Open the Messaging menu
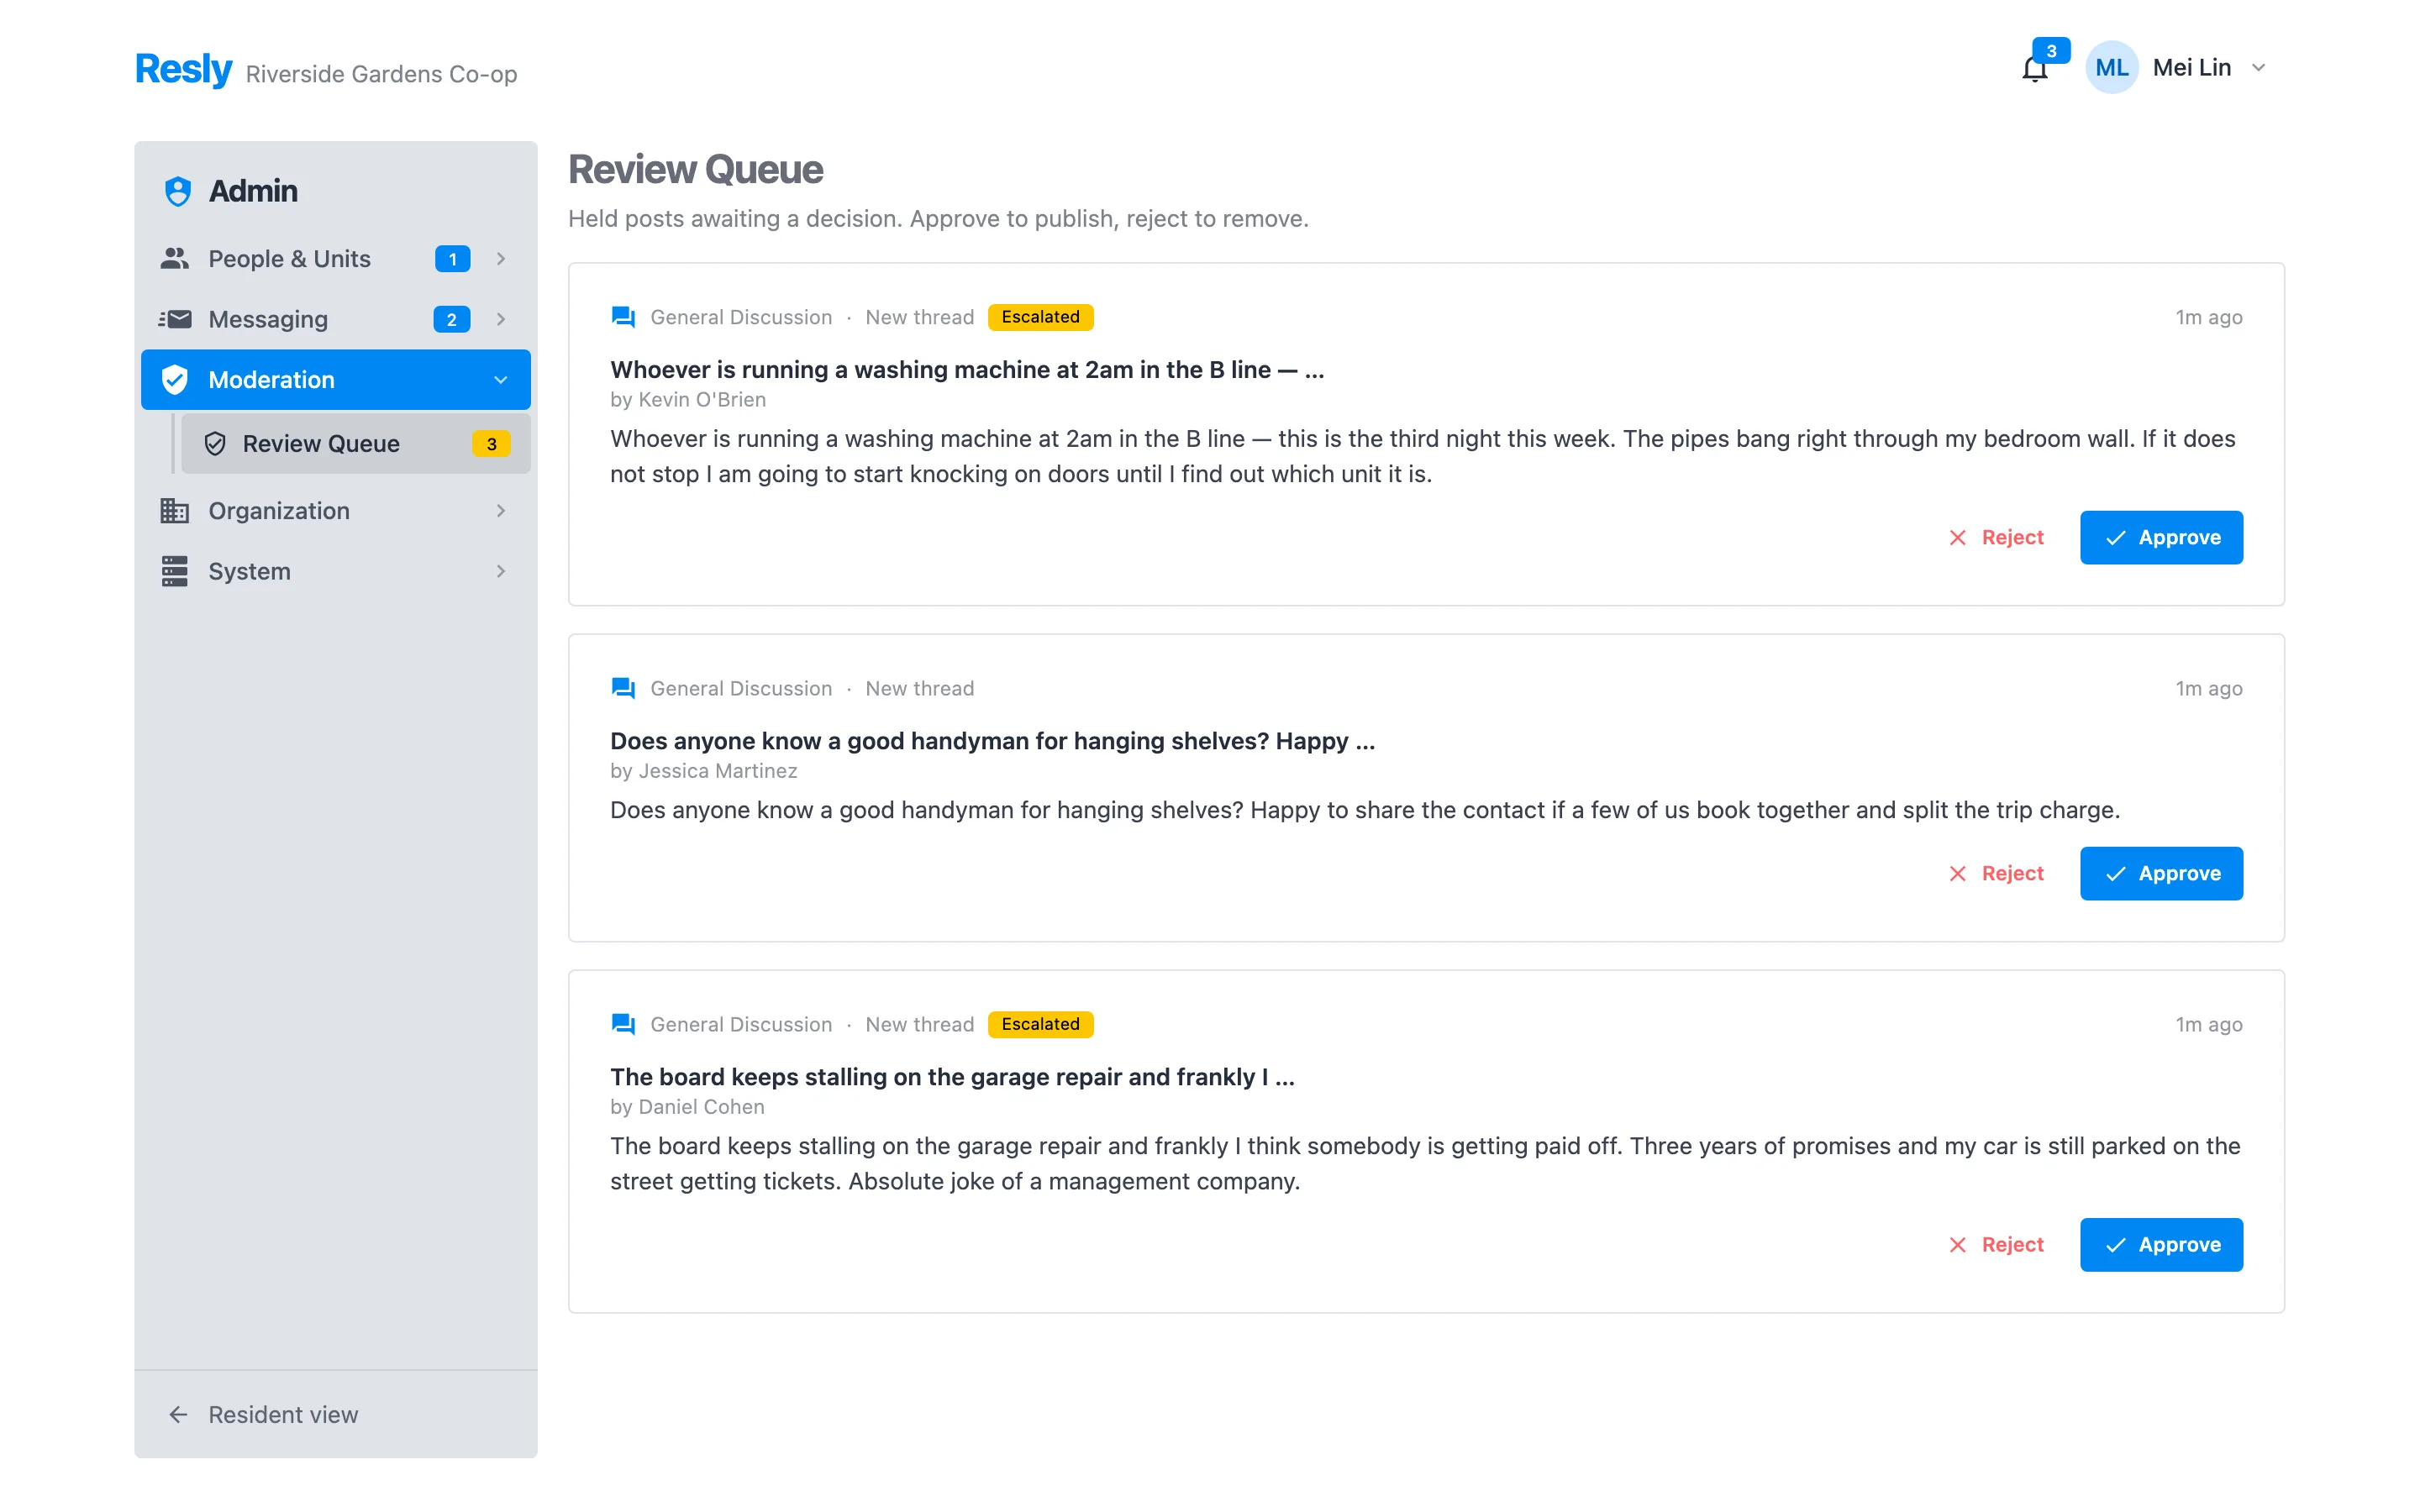The height and width of the screenshot is (1512, 2420). (x=336, y=319)
